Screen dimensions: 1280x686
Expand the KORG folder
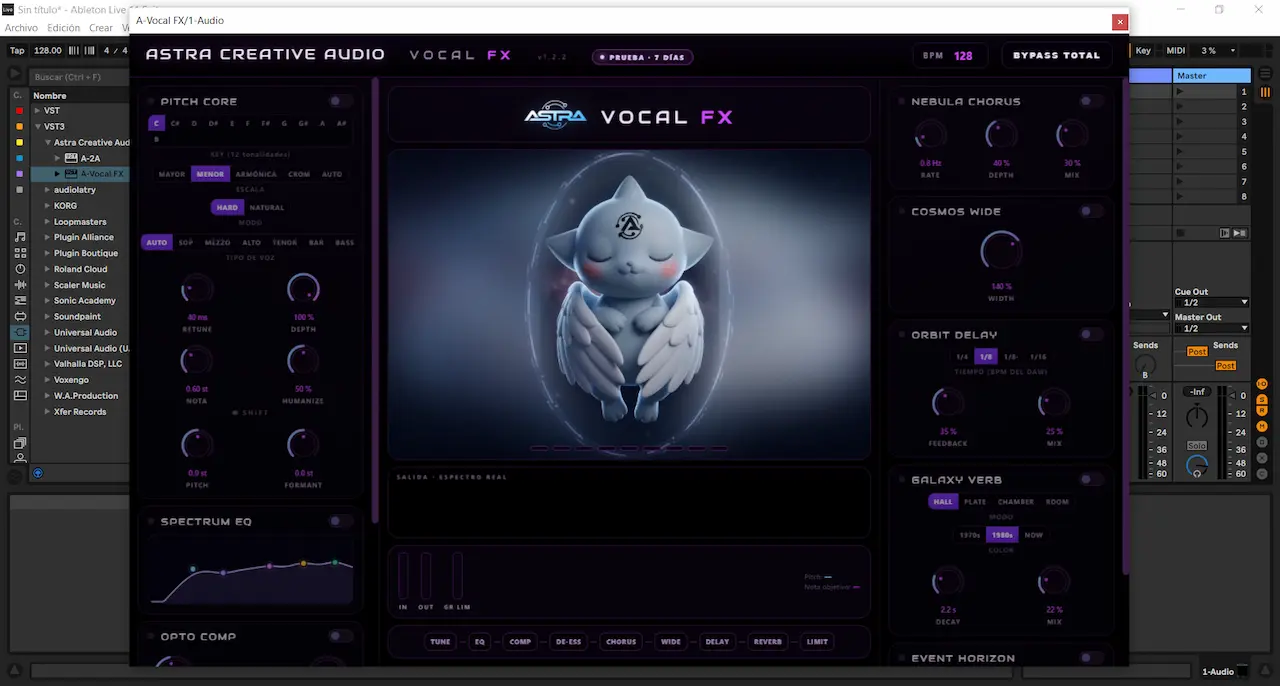(x=47, y=206)
